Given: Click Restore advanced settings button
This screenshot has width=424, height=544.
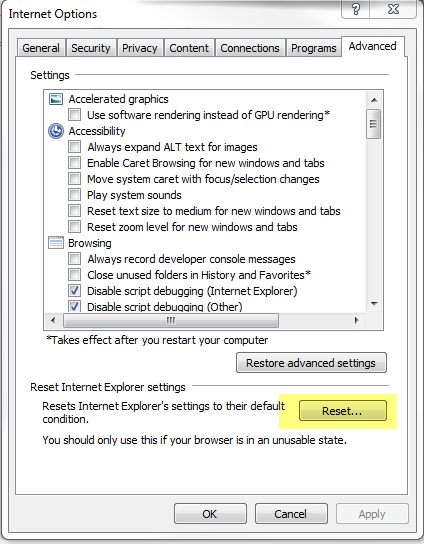Looking at the screenshot, I should [x=311, y=363].
